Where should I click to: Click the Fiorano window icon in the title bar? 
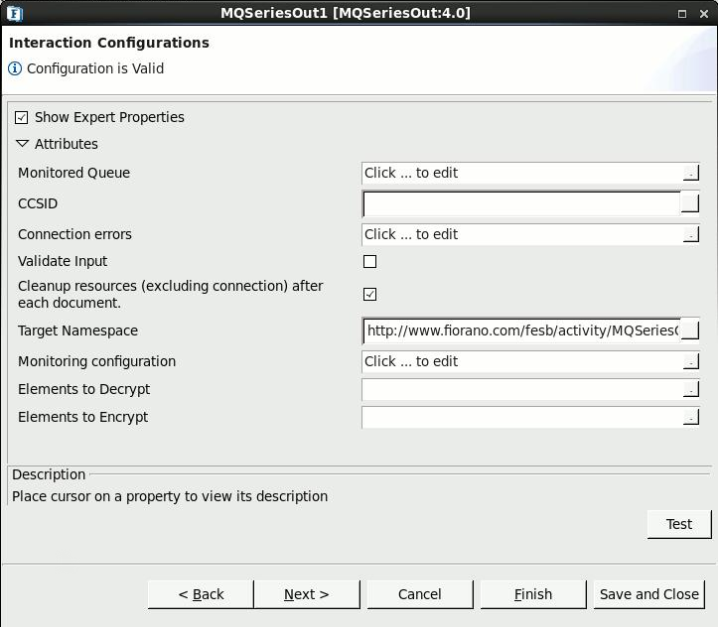tap(15, 13)
